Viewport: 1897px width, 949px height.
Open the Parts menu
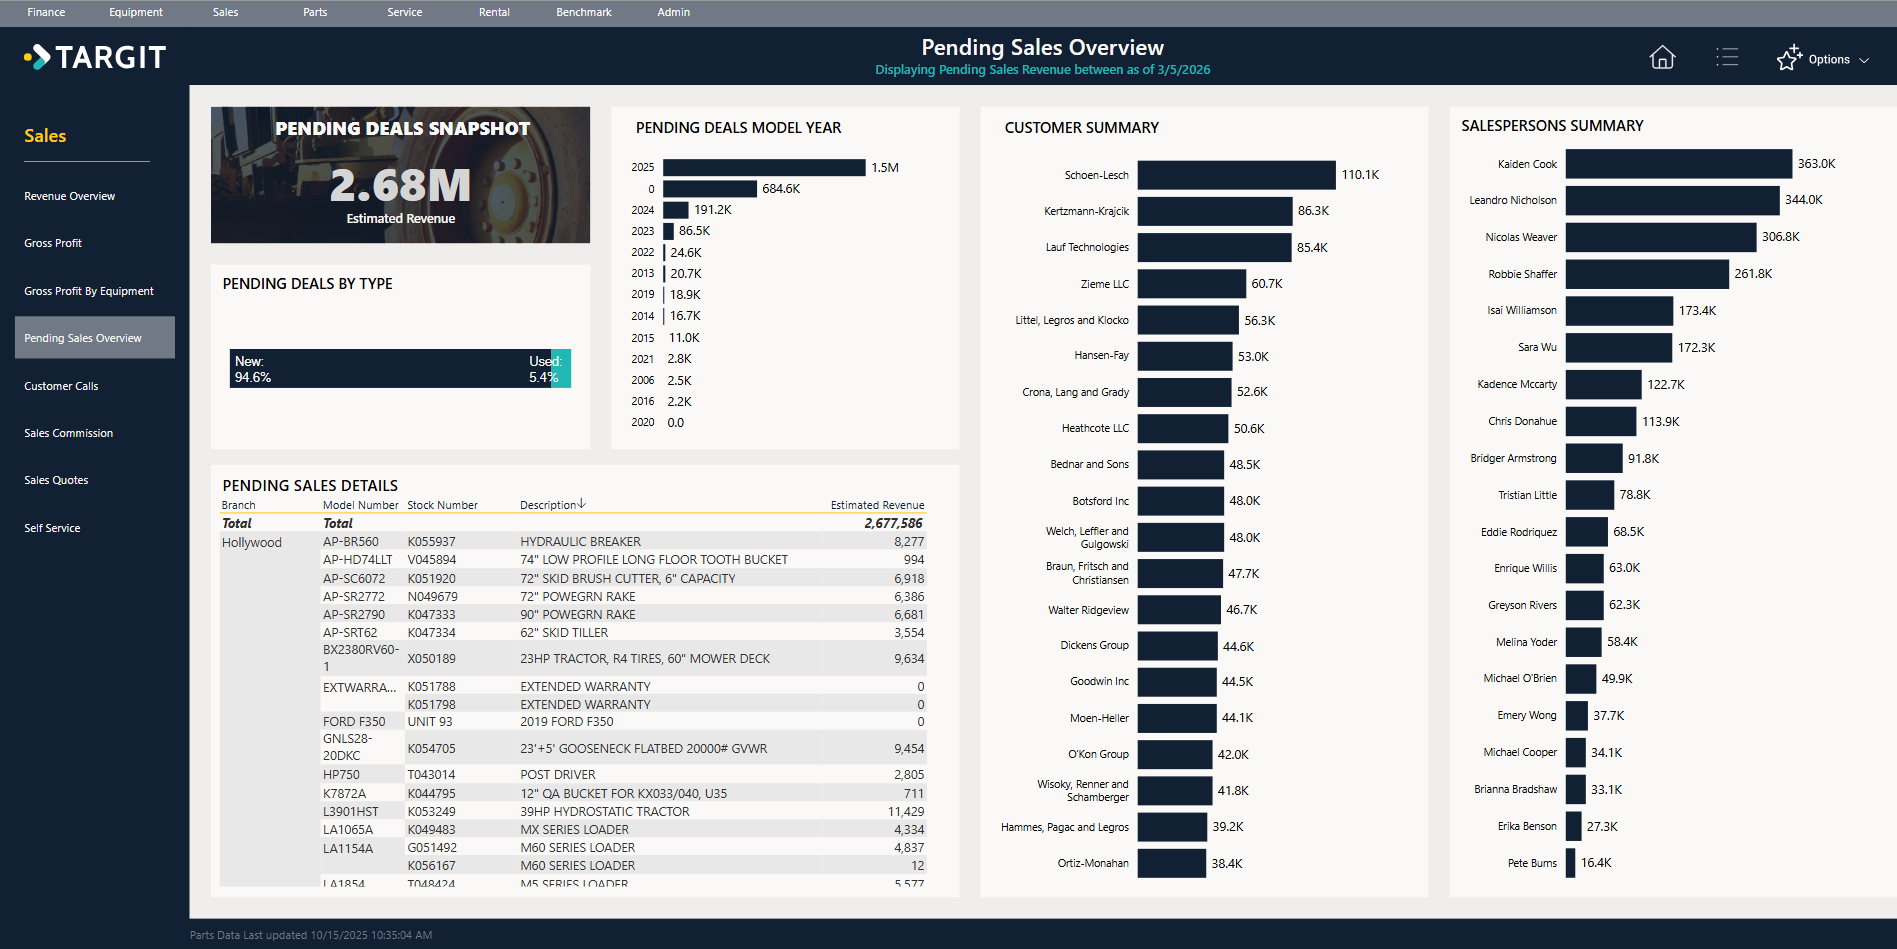click(x=314, y=12)
